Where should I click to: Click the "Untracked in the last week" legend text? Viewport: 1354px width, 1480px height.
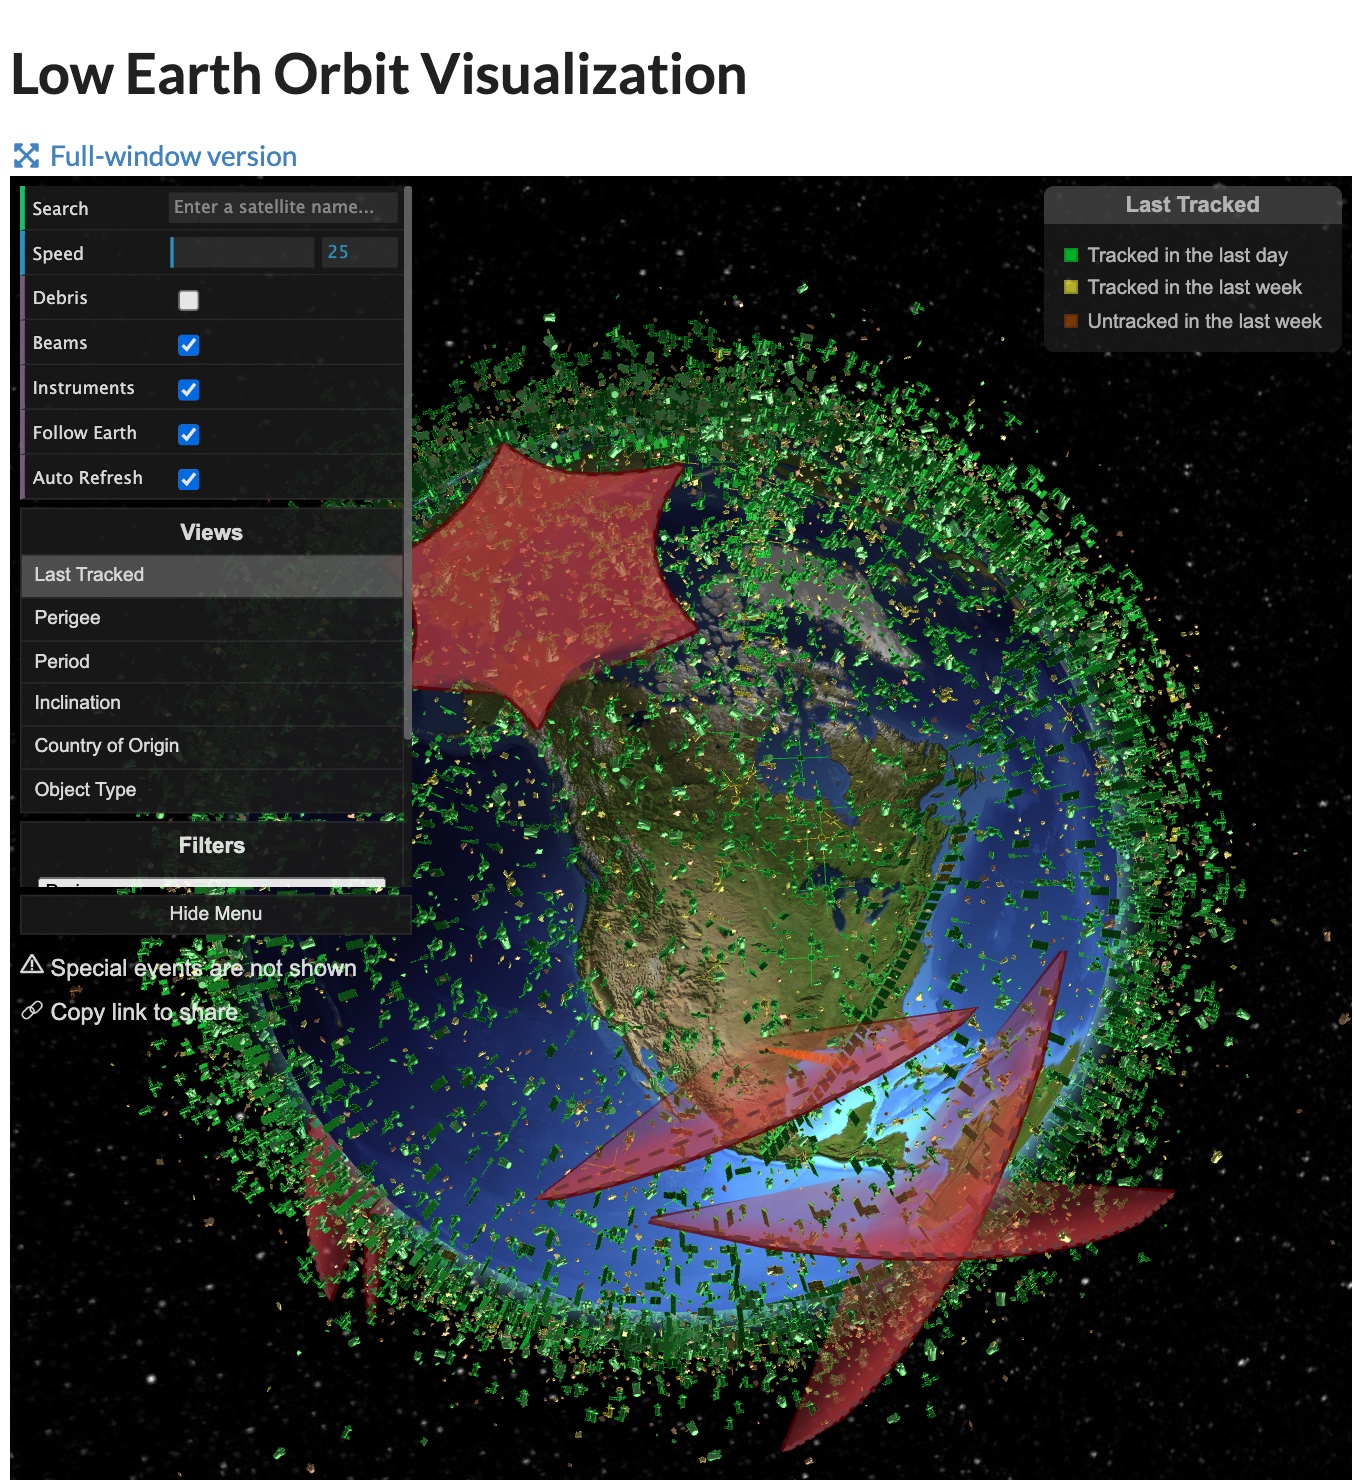[x=1205, y=321]
